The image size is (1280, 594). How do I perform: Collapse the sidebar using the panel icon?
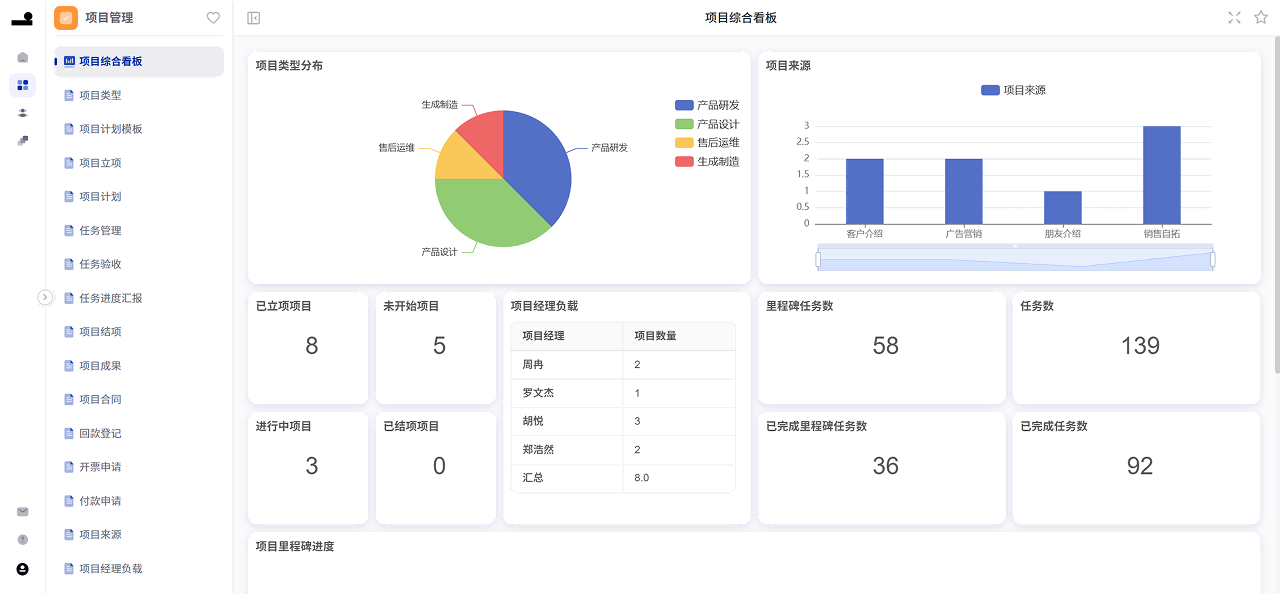click(x=251, y=17)
